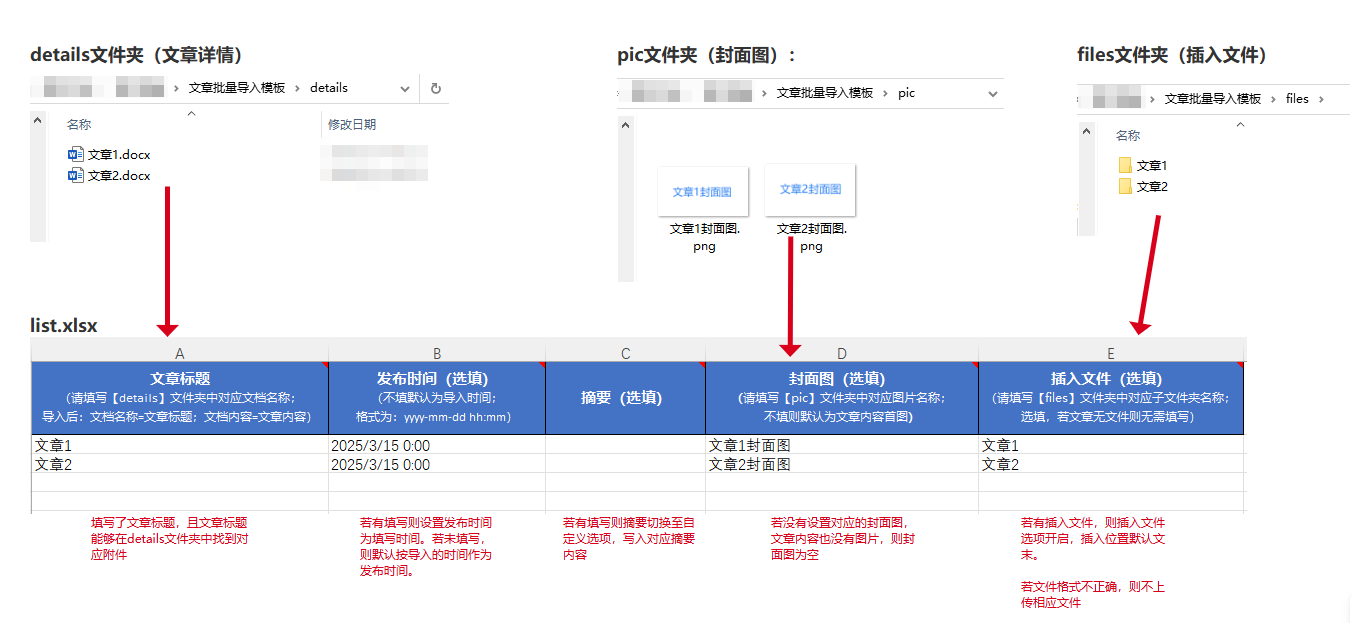Select column D header in list.xlsx
Image resolution: width=1352 pixels, height=623 pixels.
[841, 353]
